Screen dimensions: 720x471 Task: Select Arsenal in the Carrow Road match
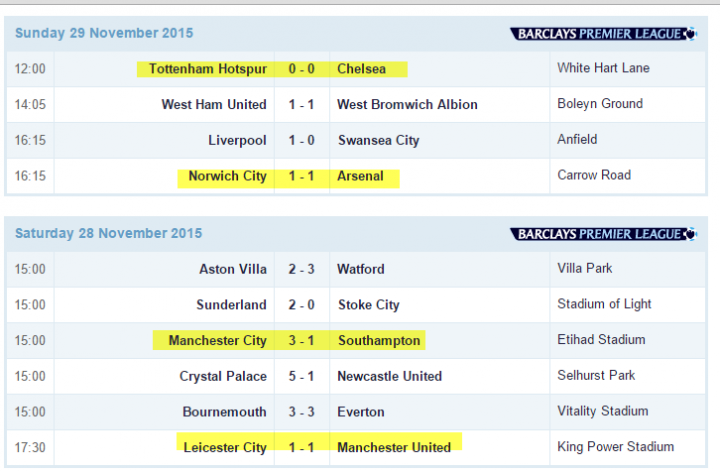coord(360,176)
